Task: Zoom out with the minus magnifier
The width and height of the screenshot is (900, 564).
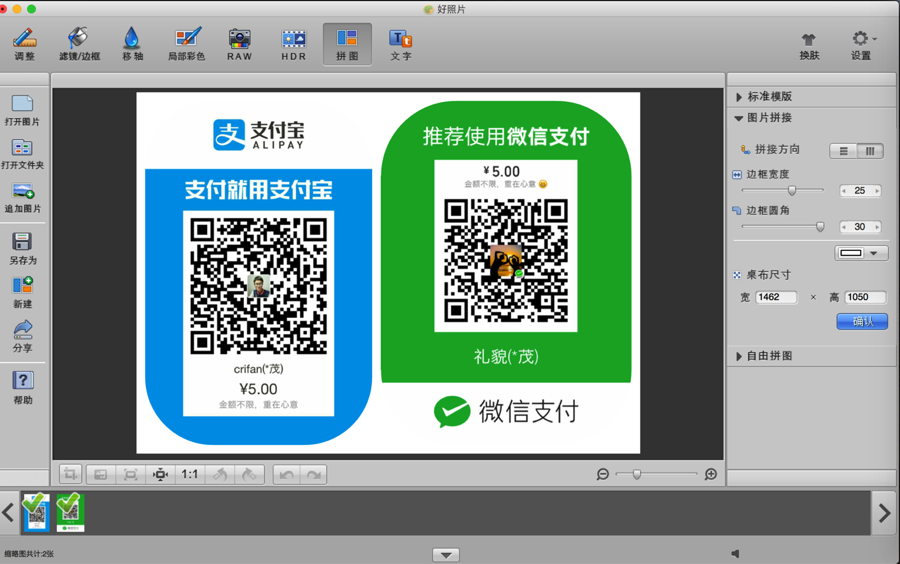Action: click(x=603, y=474)
